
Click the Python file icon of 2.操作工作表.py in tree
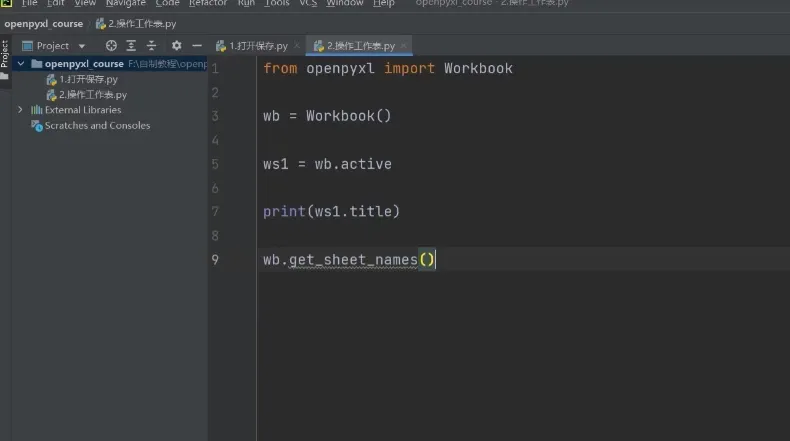(51, 95)
